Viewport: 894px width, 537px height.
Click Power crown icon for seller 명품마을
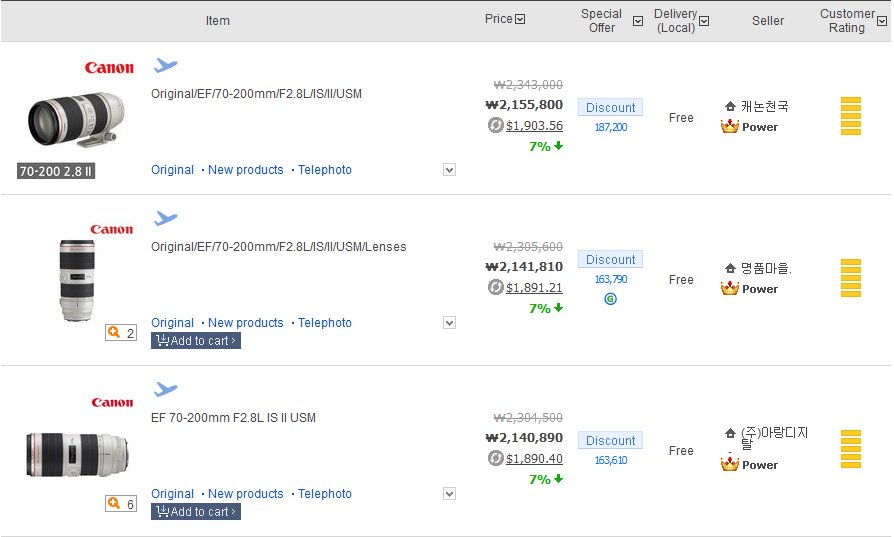coord(730,289)
